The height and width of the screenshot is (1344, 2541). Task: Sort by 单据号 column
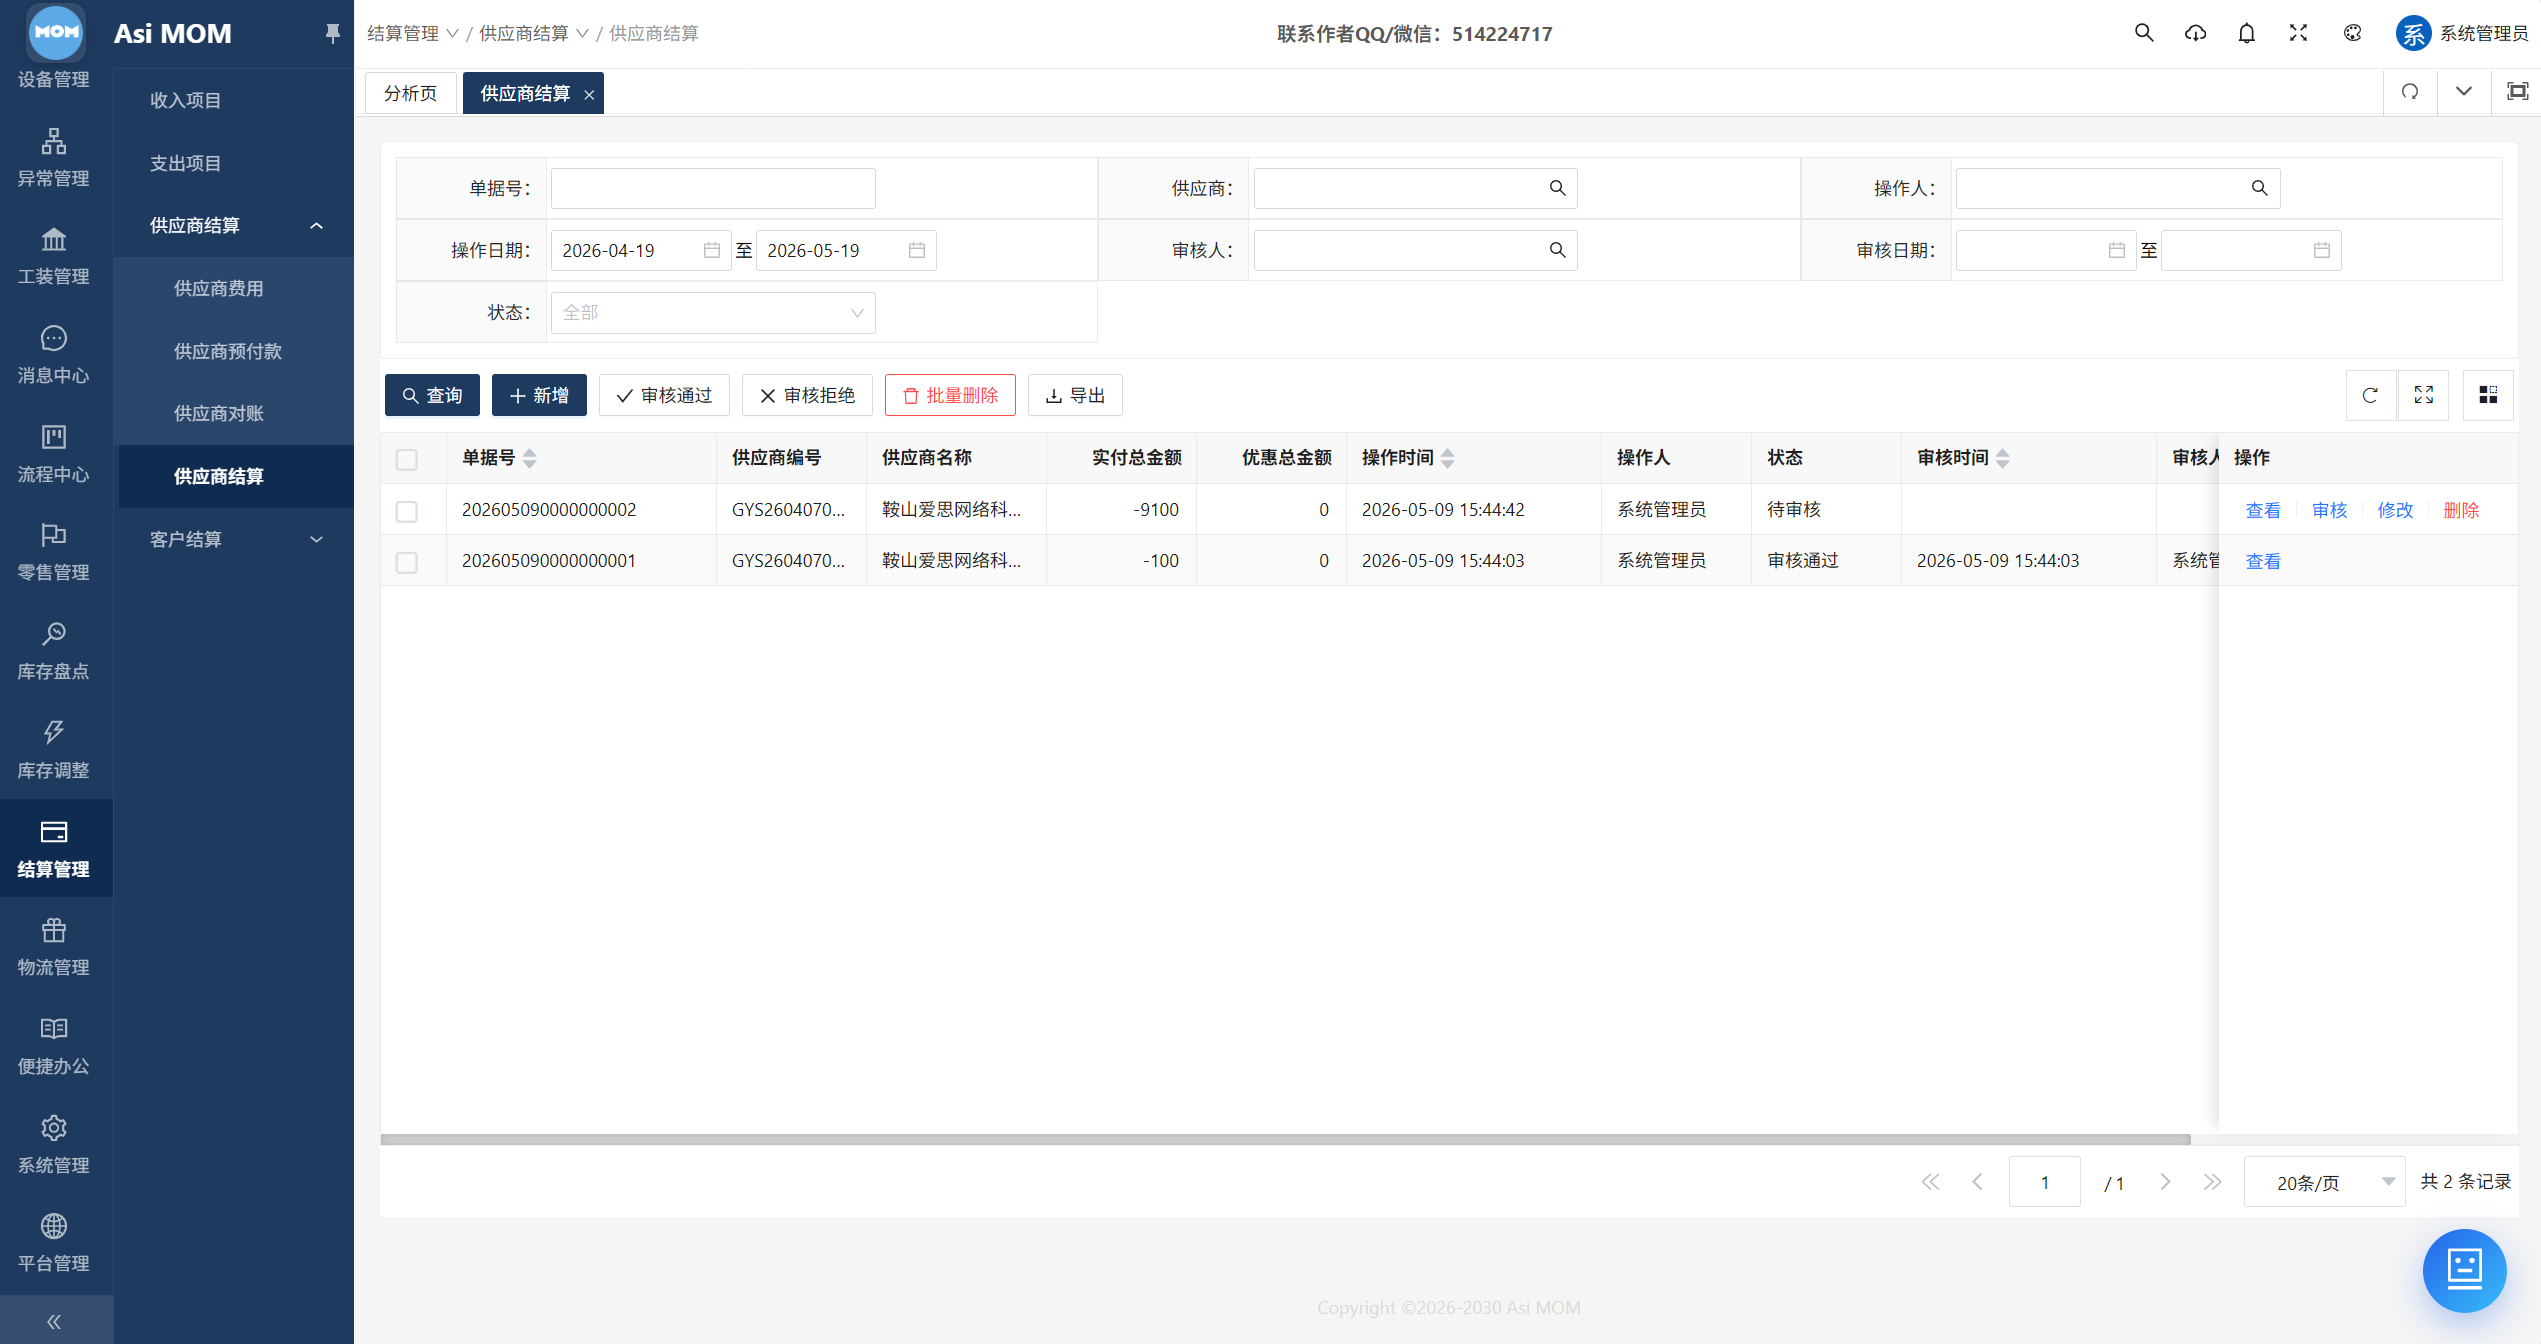tap(529, 458)
